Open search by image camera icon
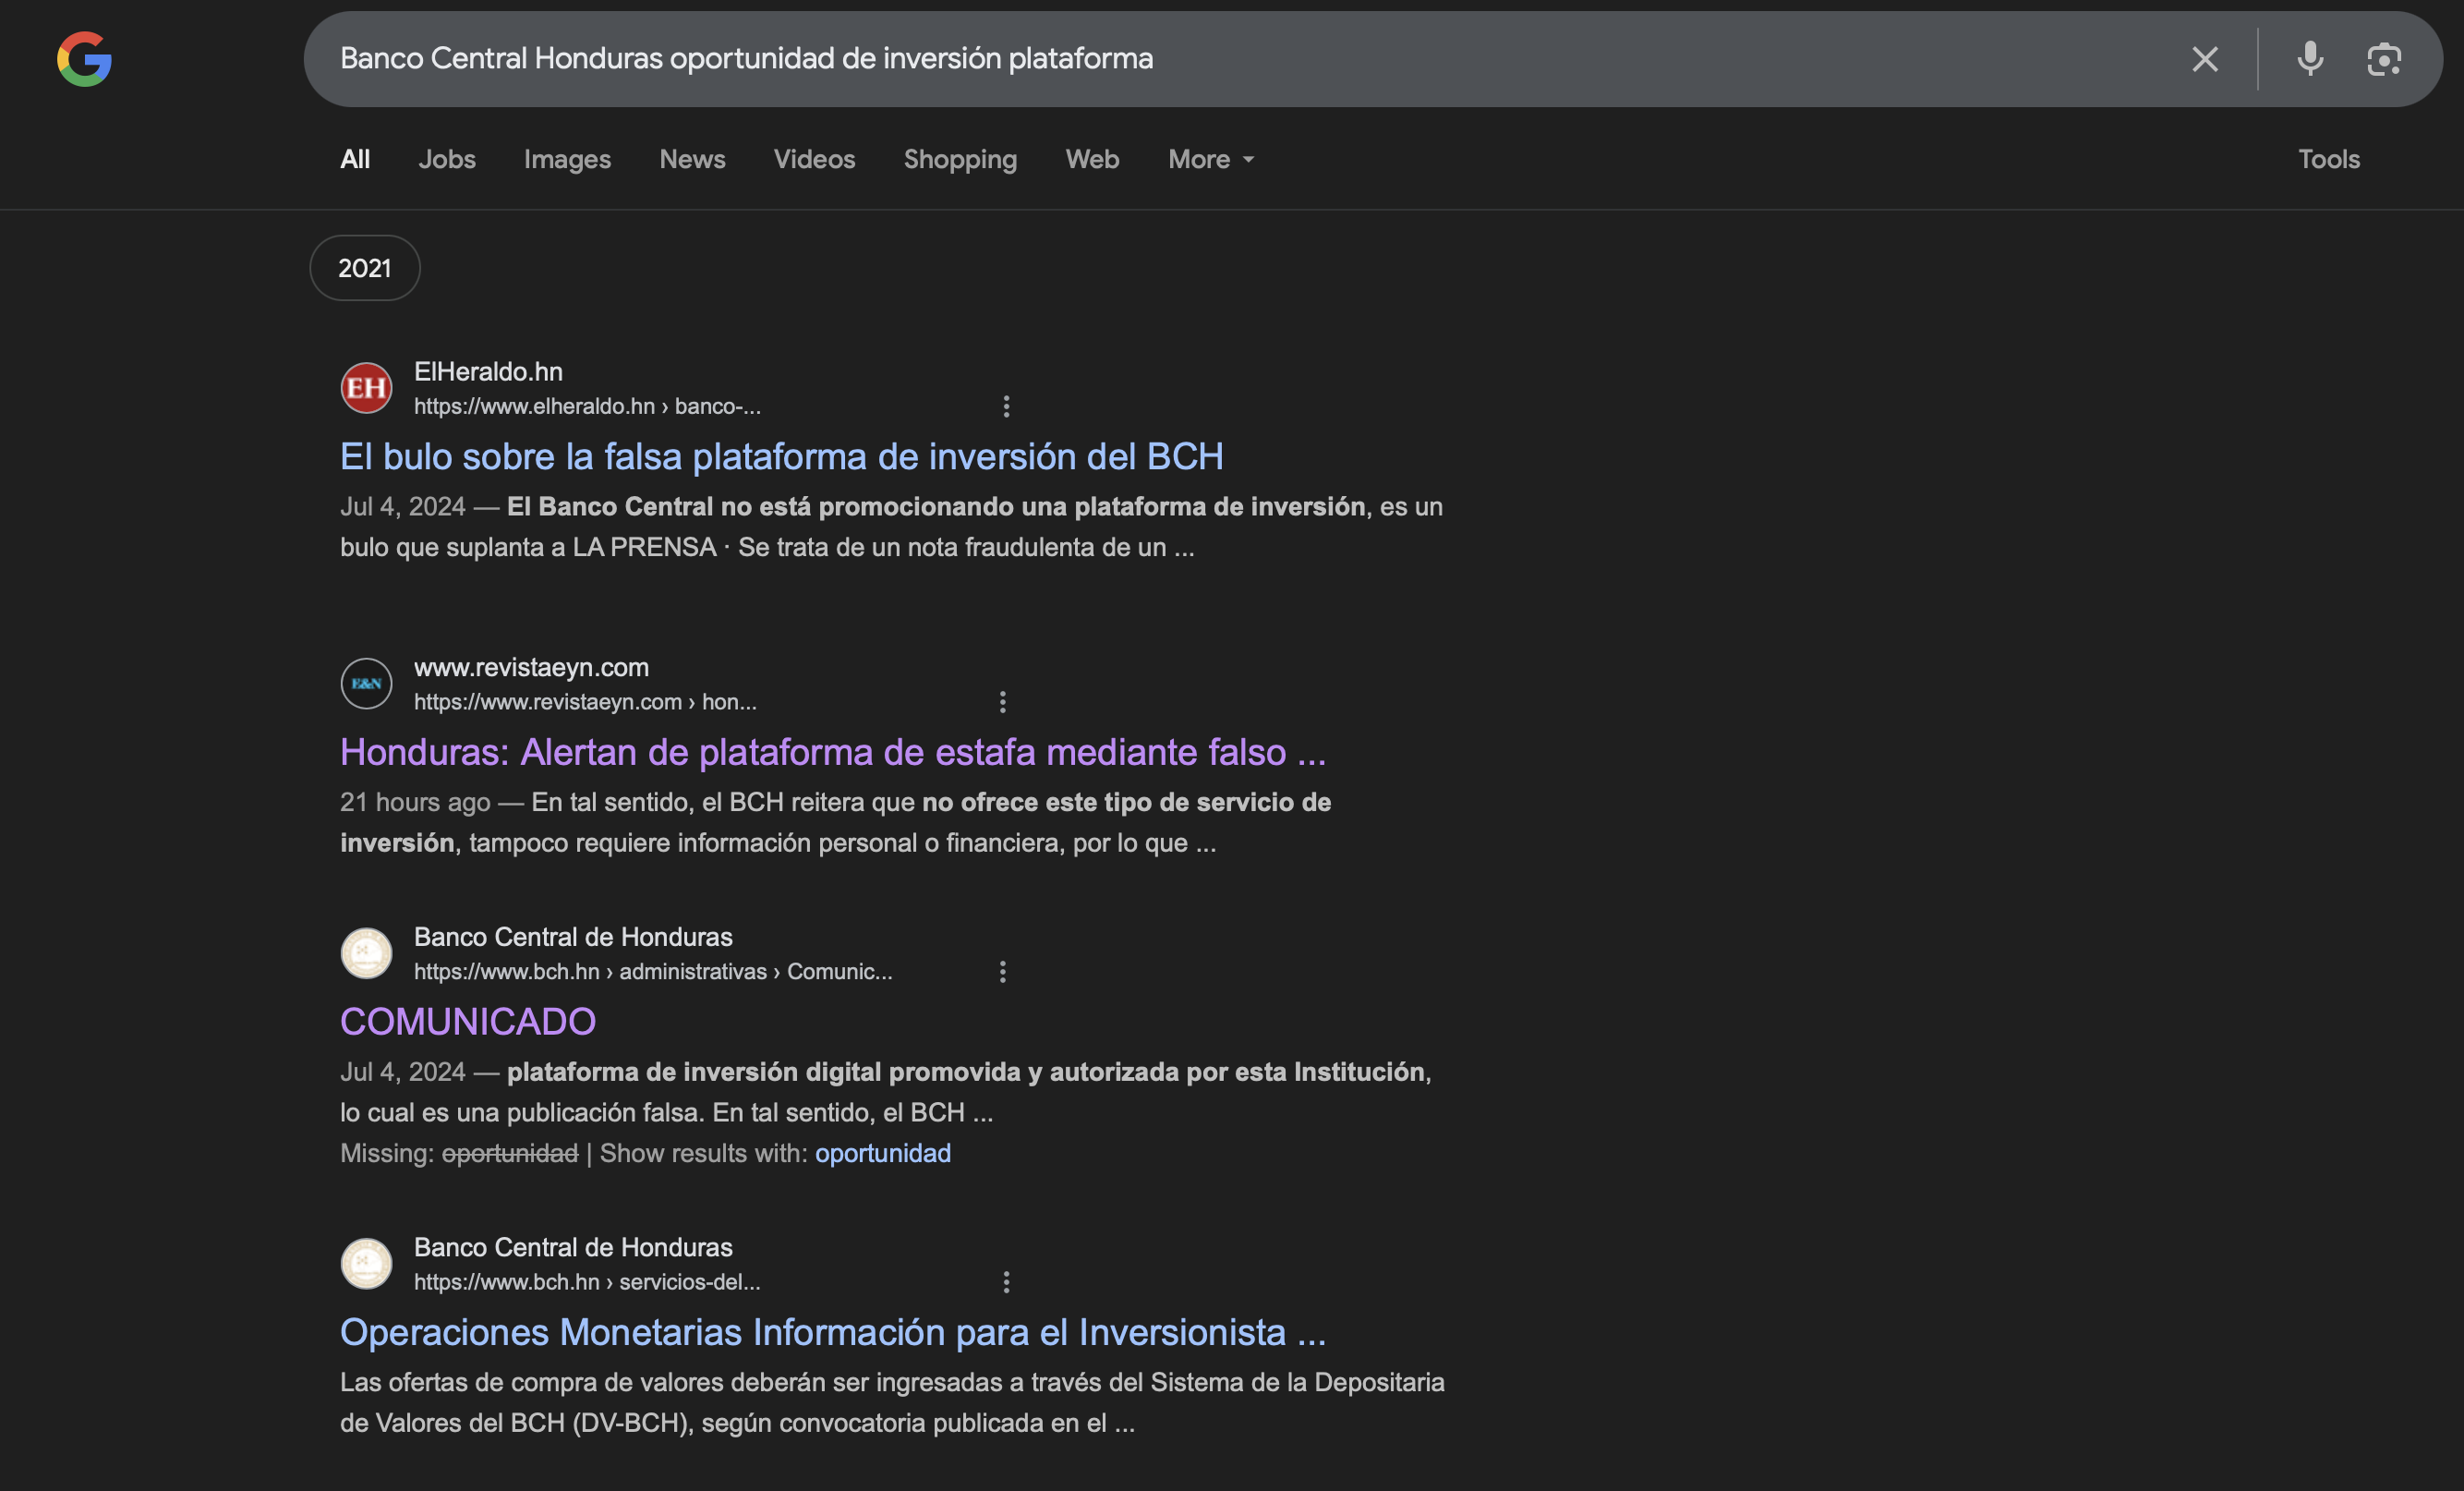2464x1491 pixels. pos(2384,59)
